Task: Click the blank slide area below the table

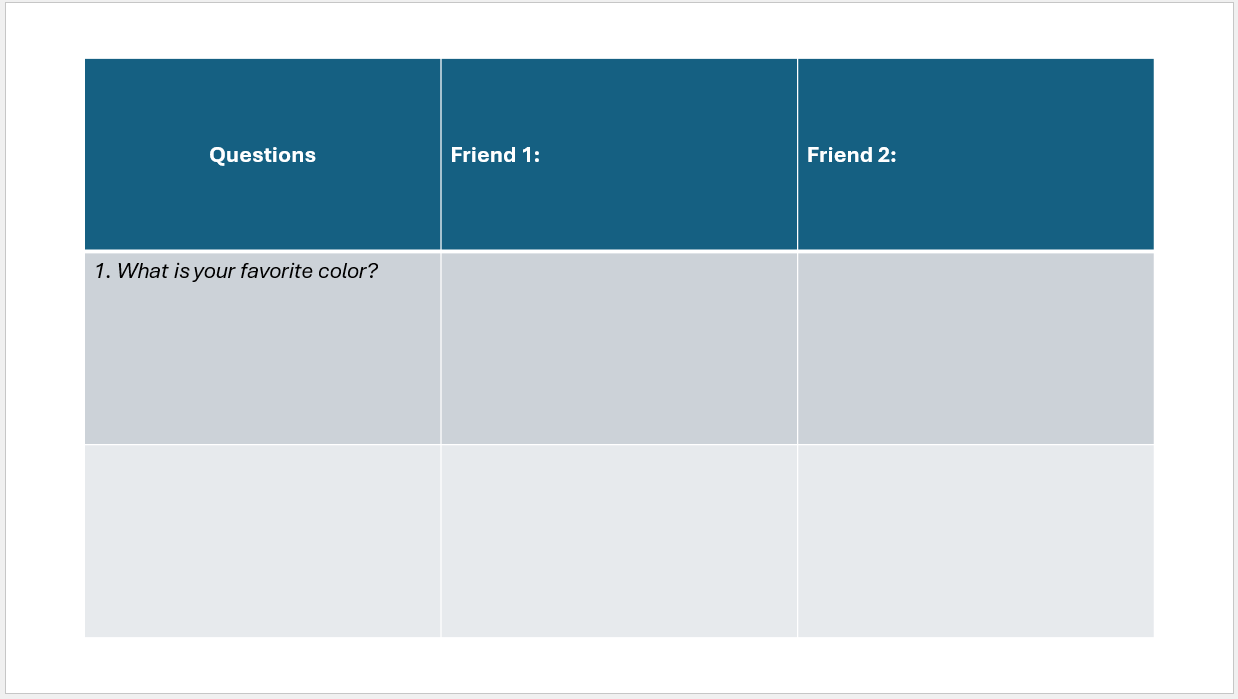Action: coord(619,665)
